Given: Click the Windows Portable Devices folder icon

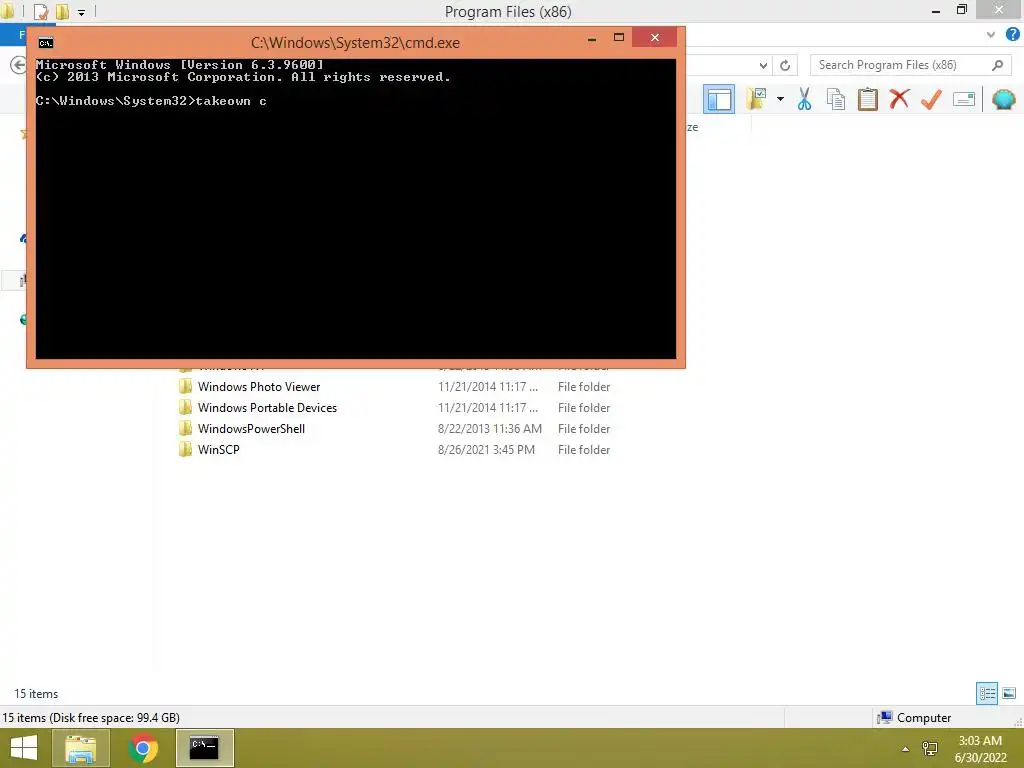Looking at the screenshot, I should pos(185,408).
